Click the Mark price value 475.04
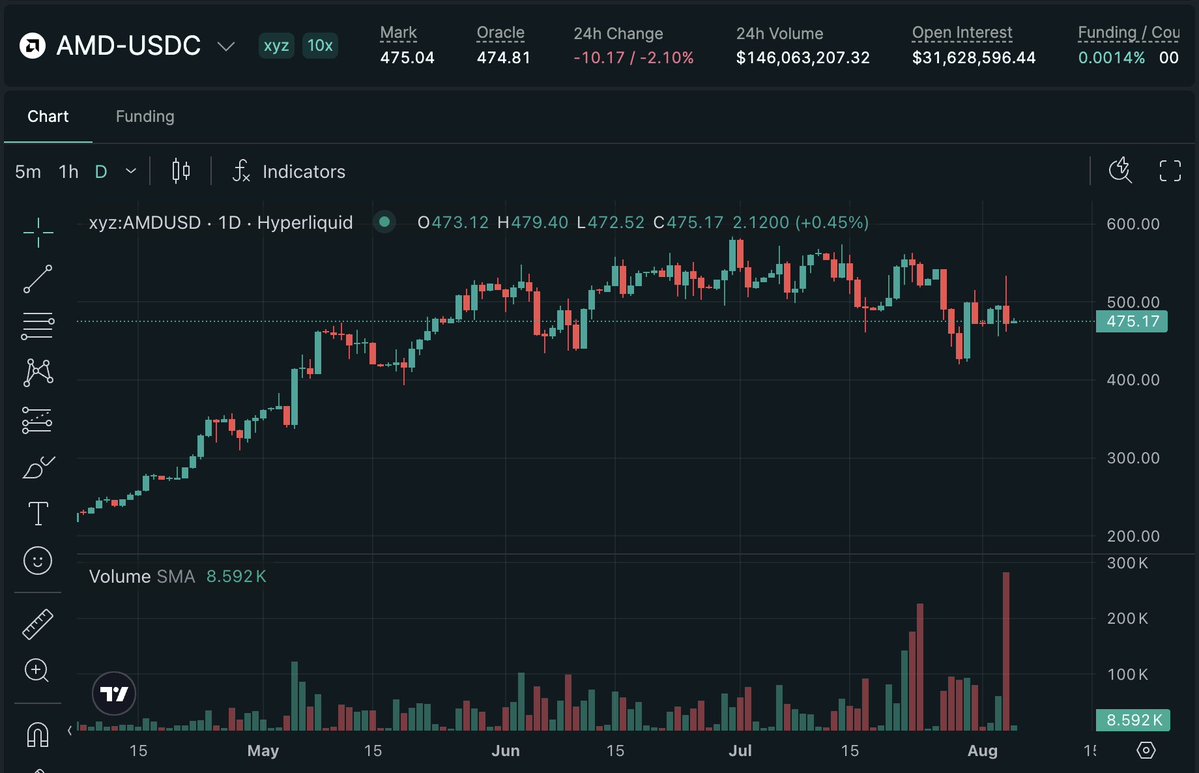The image size is (1199, 773). pos(407,58)
